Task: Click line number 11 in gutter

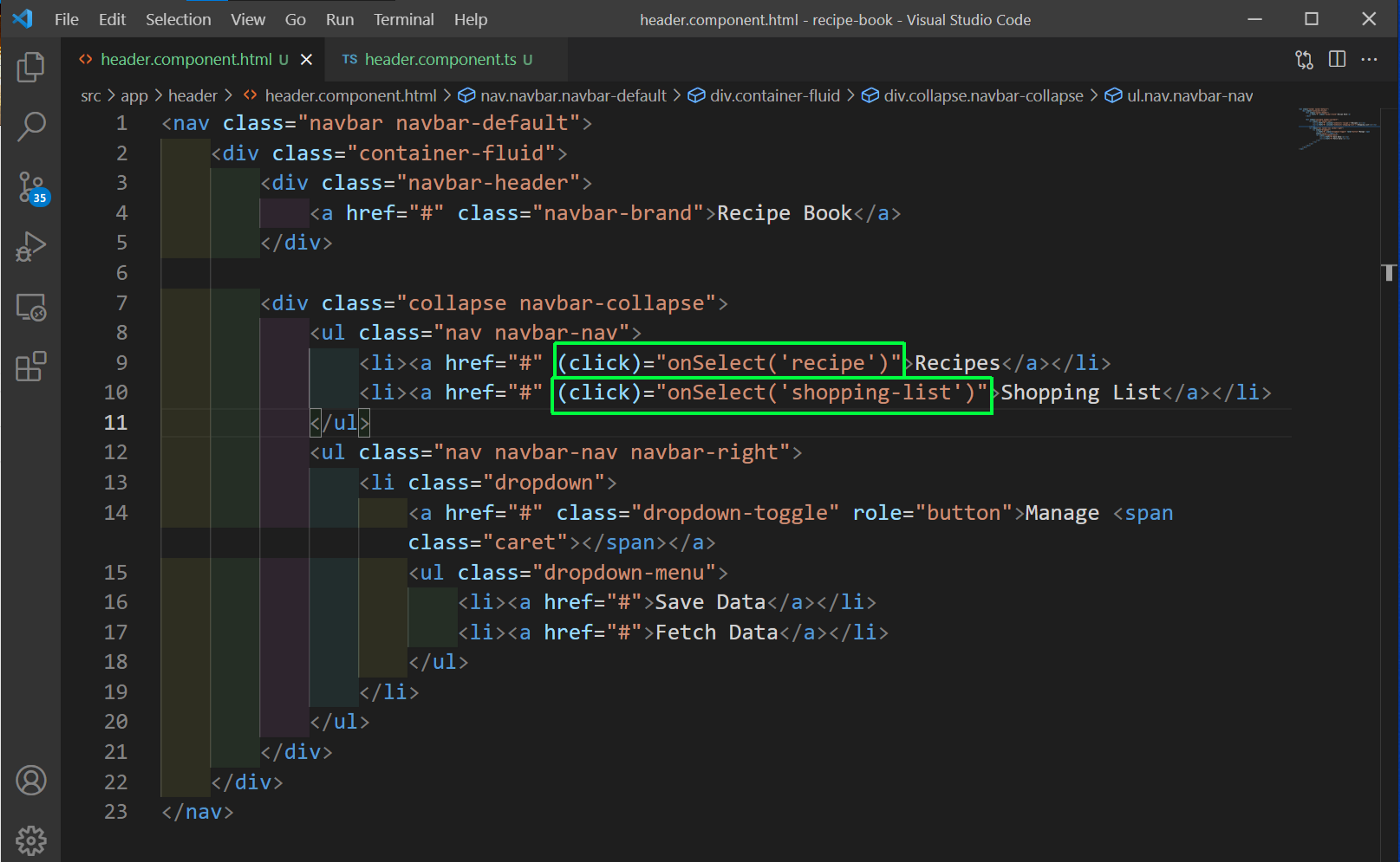Action: pos(116,422)
